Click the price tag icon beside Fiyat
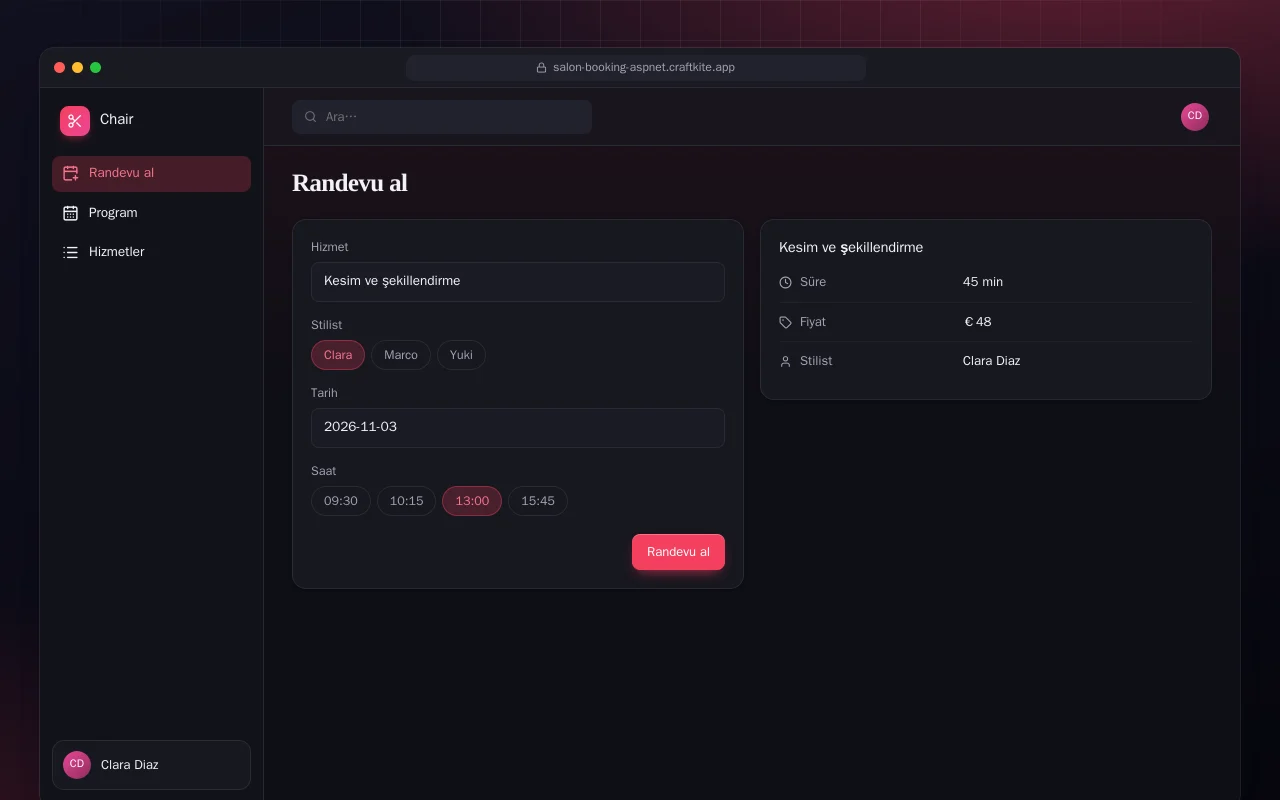The image size is (1280, 800). (x=785, y=322)
